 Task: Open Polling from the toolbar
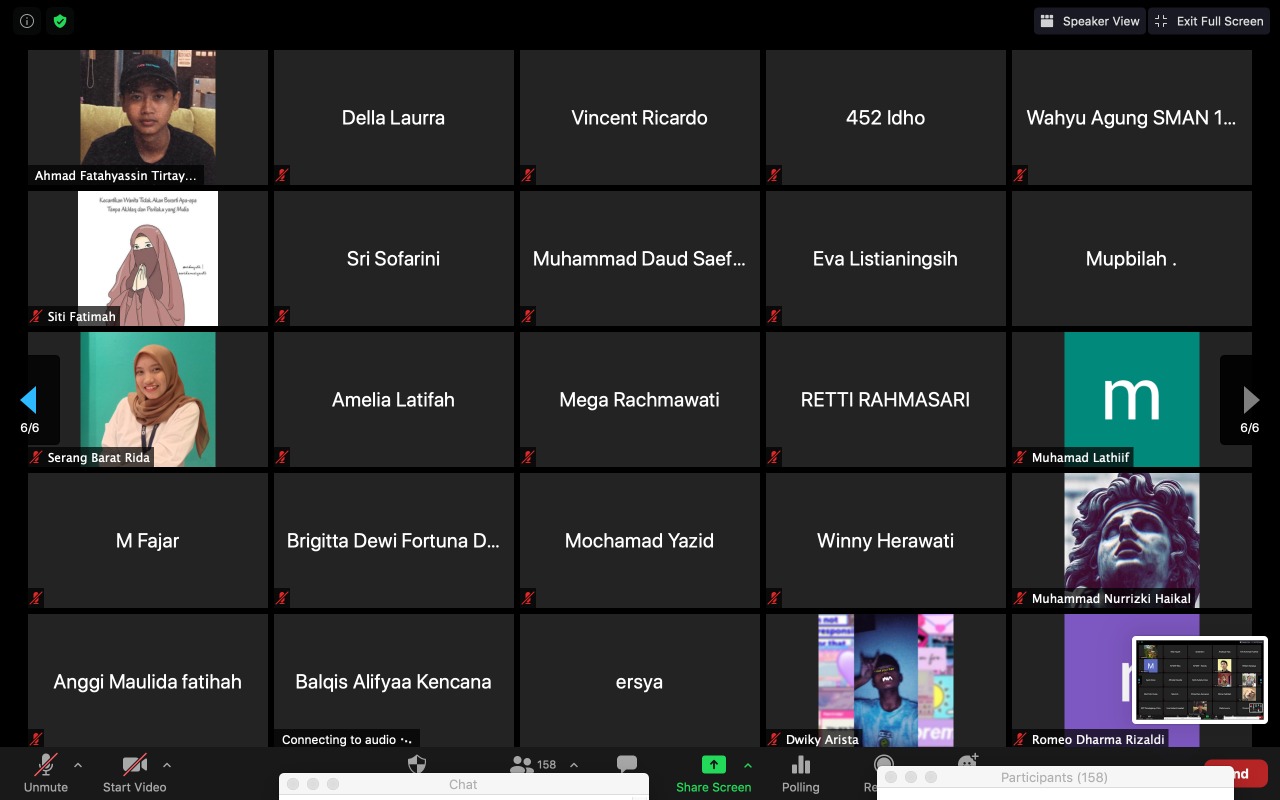pos(800,765)
